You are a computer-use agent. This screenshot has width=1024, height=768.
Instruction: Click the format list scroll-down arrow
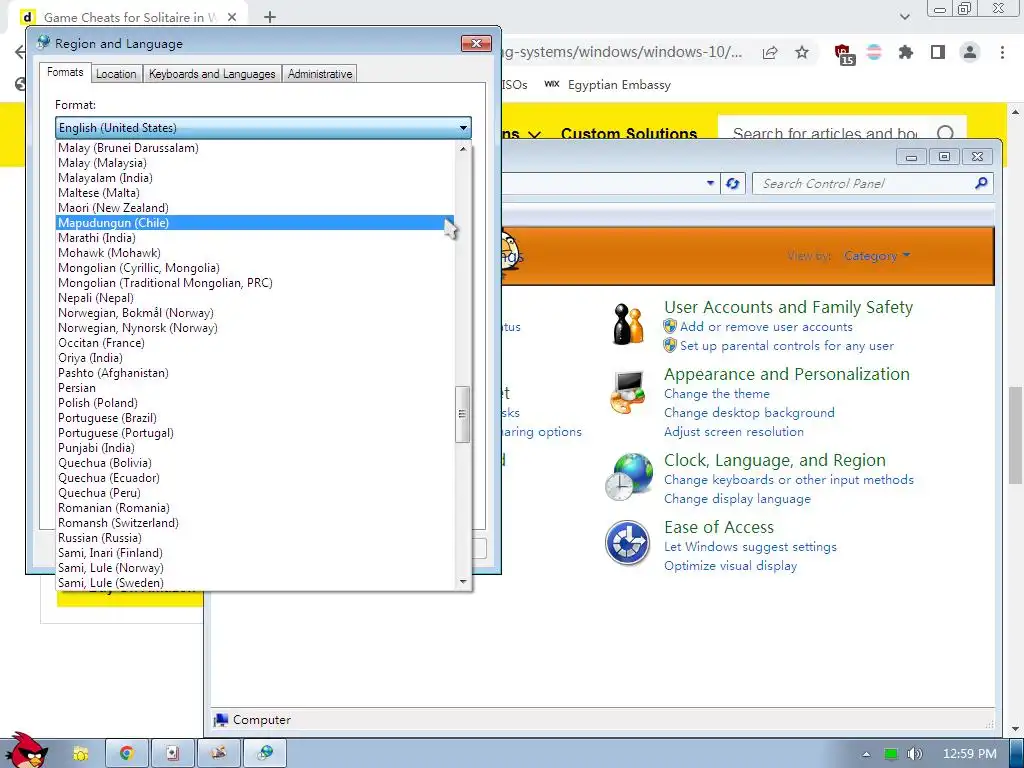pos(463,582)
